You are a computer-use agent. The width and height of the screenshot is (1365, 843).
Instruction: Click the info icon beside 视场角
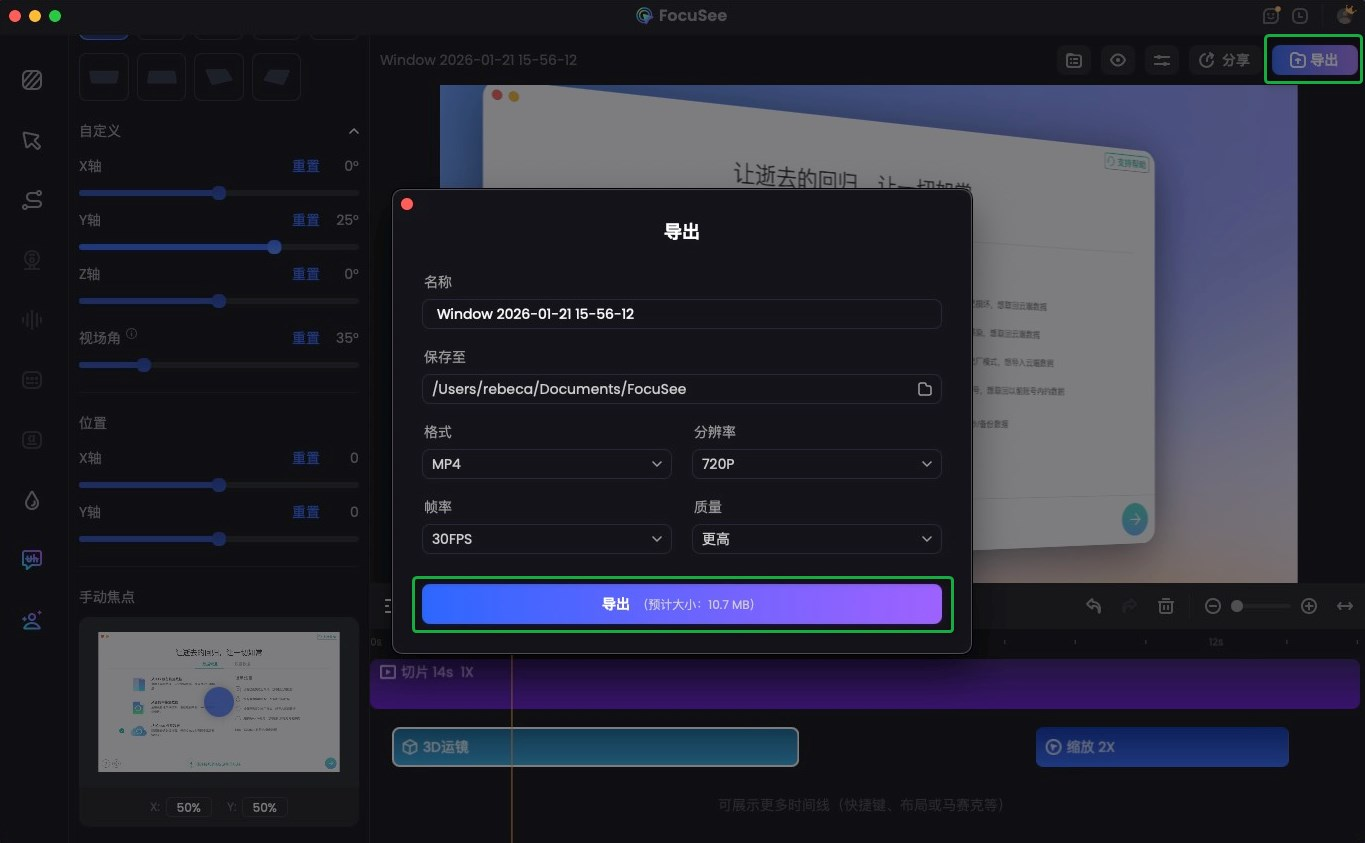[x=132, y=335]
